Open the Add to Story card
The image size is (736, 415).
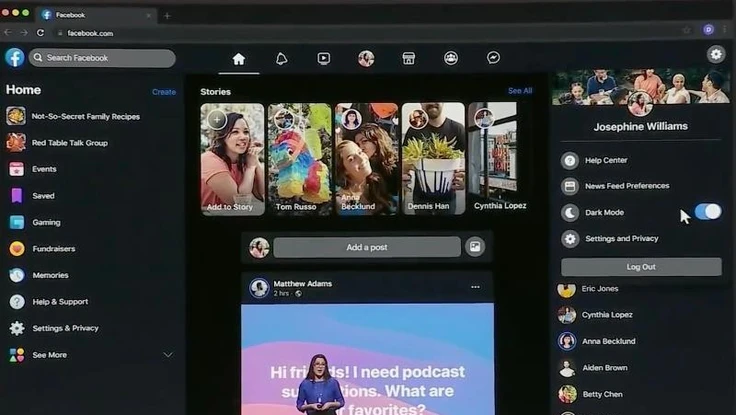coord(232,159)
